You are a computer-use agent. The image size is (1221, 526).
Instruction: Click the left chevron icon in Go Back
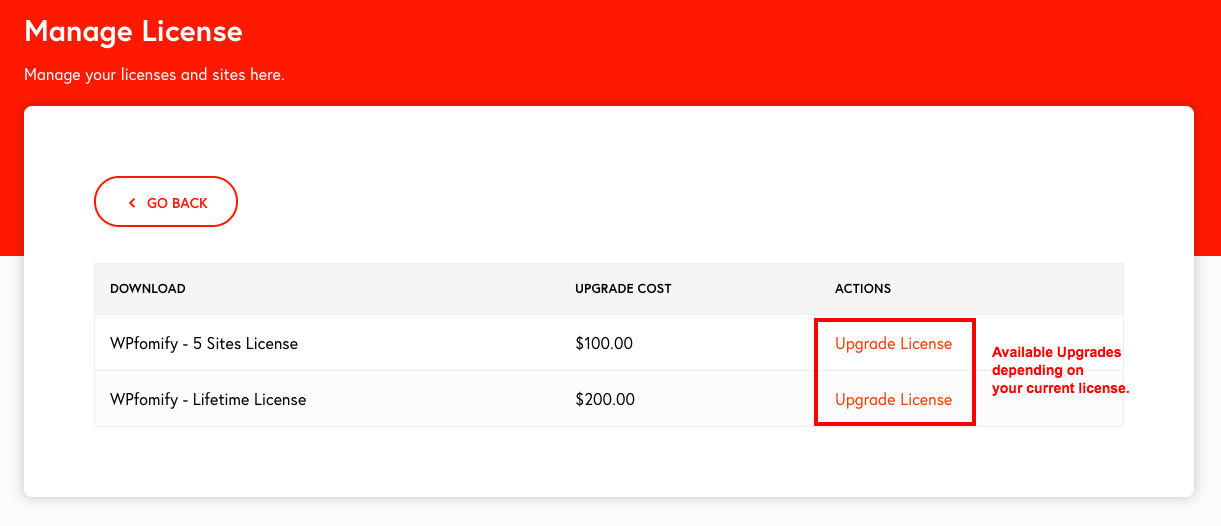click(x=132, y=203)
